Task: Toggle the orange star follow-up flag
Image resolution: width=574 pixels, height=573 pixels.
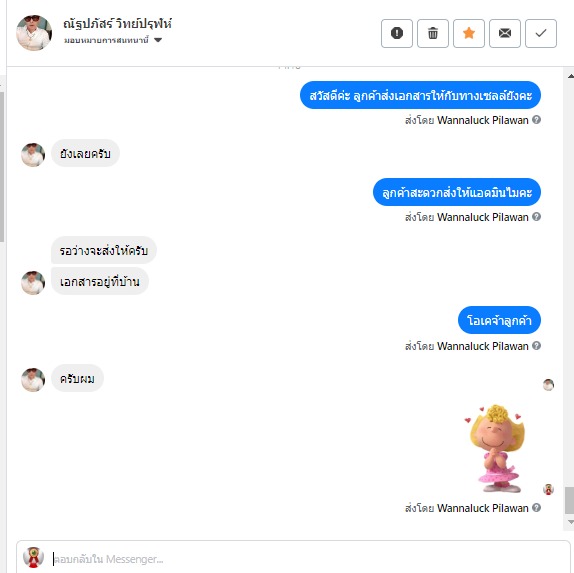Action: pyautogui.click(x=469, y=33)
